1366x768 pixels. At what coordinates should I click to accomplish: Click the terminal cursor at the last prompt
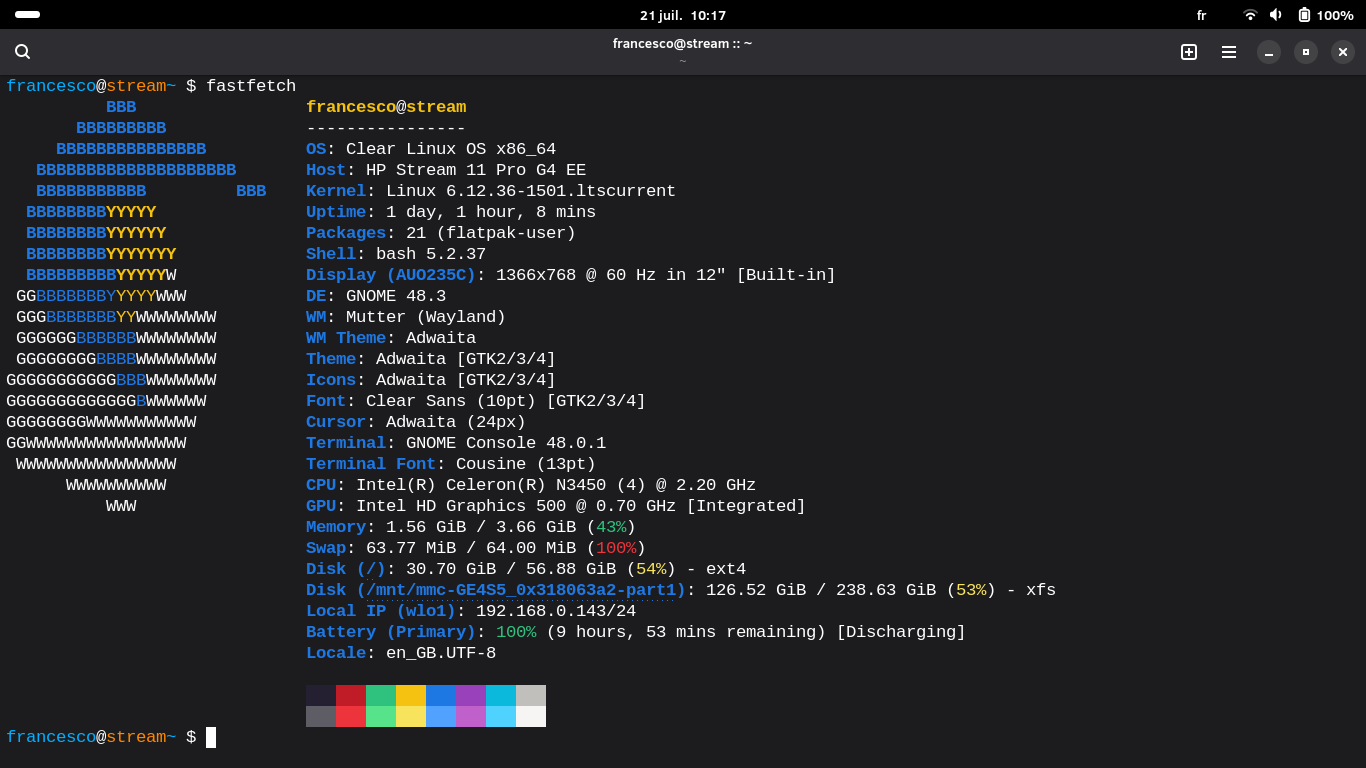(211, 737)
